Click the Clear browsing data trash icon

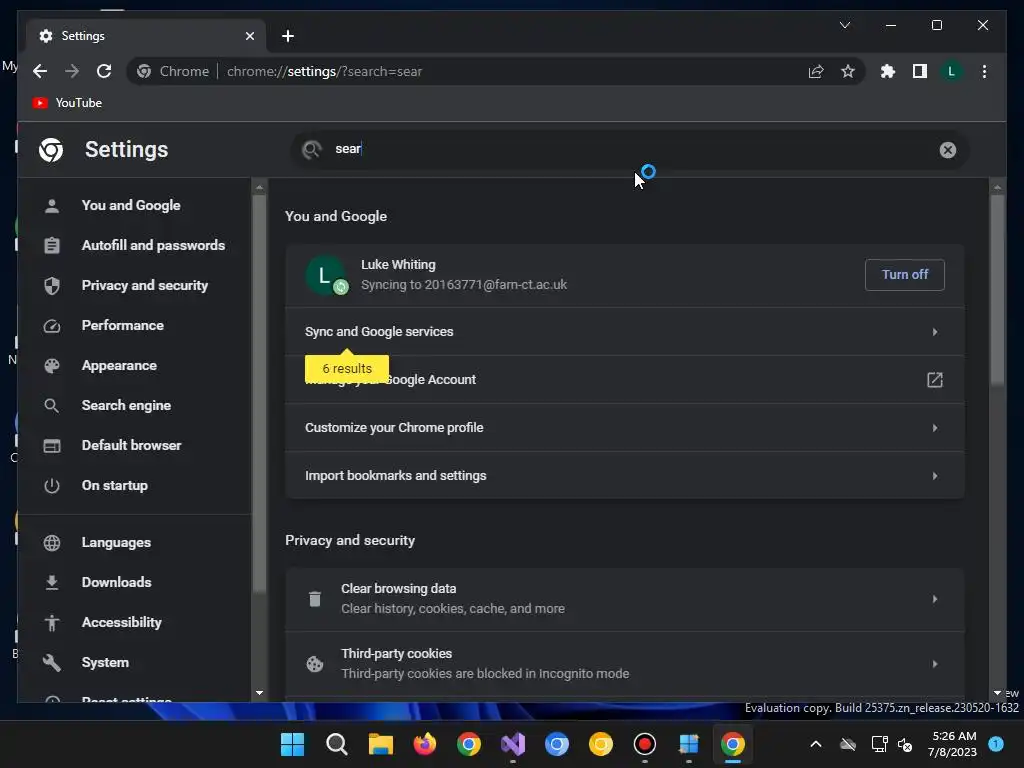pyautogui.click(x=315, y=599)
